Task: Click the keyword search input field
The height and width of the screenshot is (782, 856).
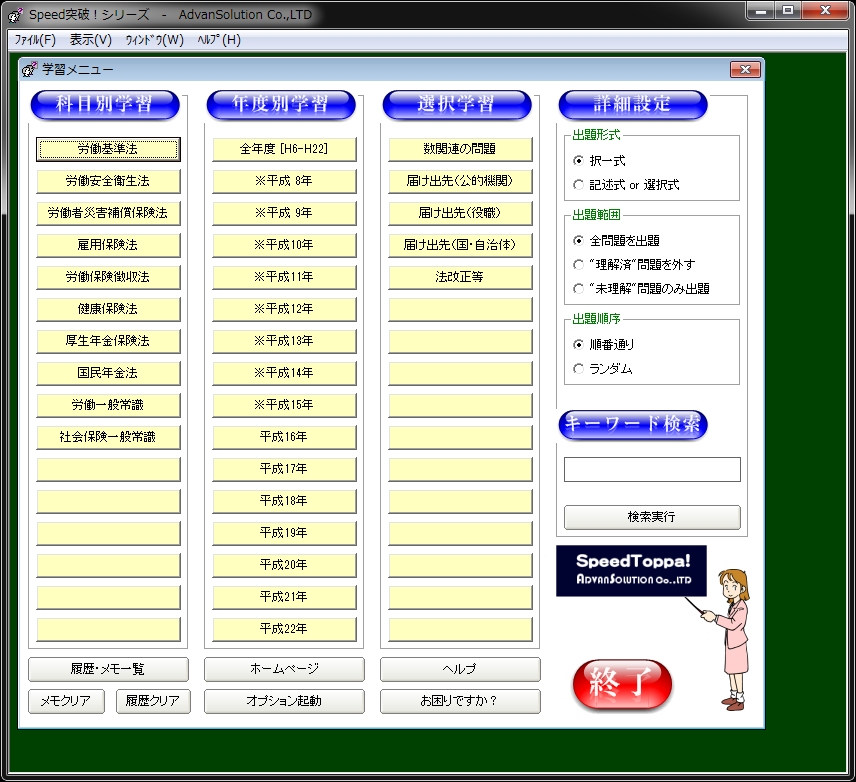Action: (x=652, y=470)
